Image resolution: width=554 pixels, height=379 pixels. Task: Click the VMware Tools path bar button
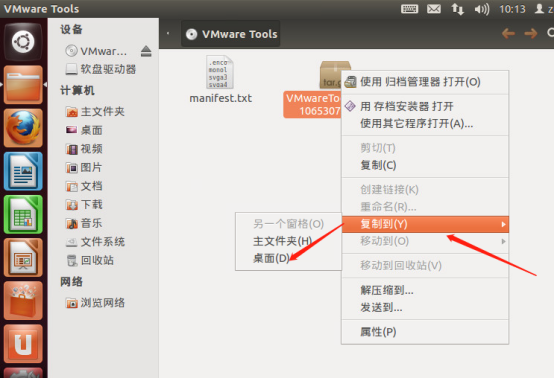point(231,34)
